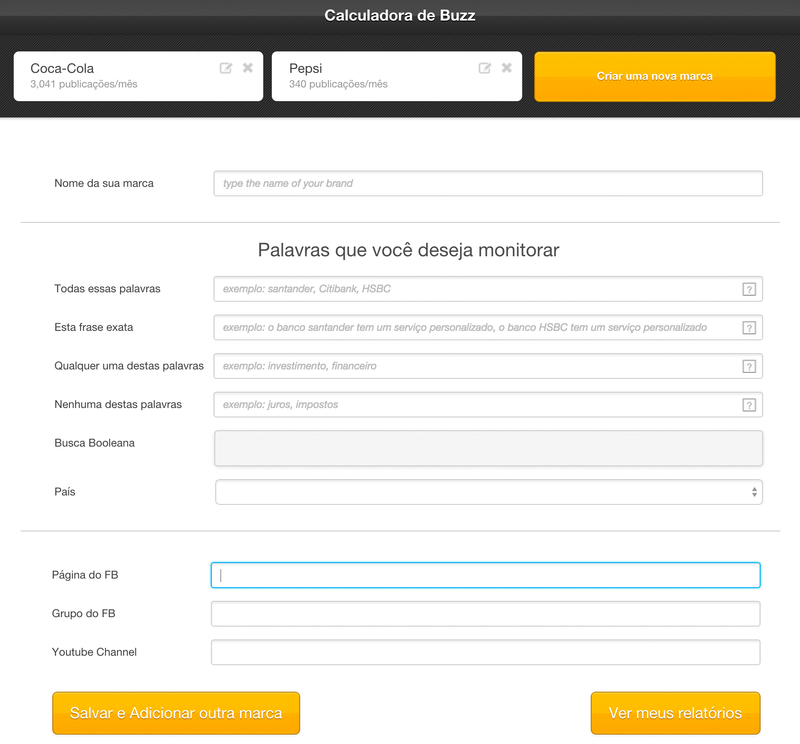Open Ver meus relatórios
Image resolution: width=800 pixels, height=744 pixels.
click(x=675, y=713)
